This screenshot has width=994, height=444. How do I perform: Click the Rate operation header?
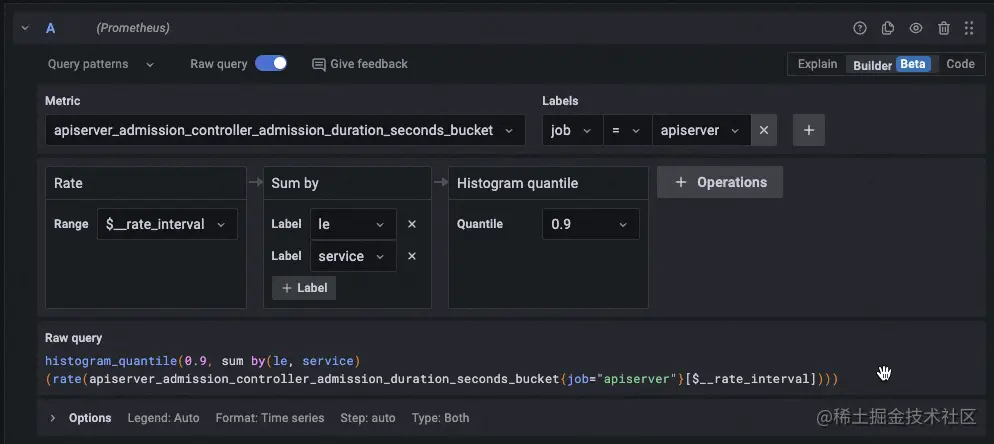point(146,183)
